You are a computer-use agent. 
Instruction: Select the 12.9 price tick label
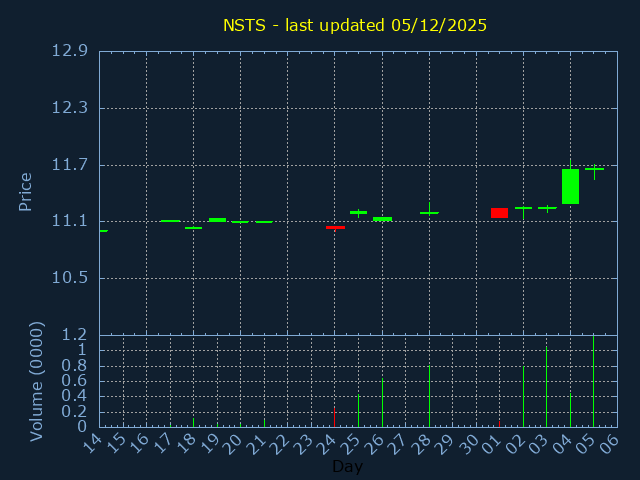[x=69, y=51]
